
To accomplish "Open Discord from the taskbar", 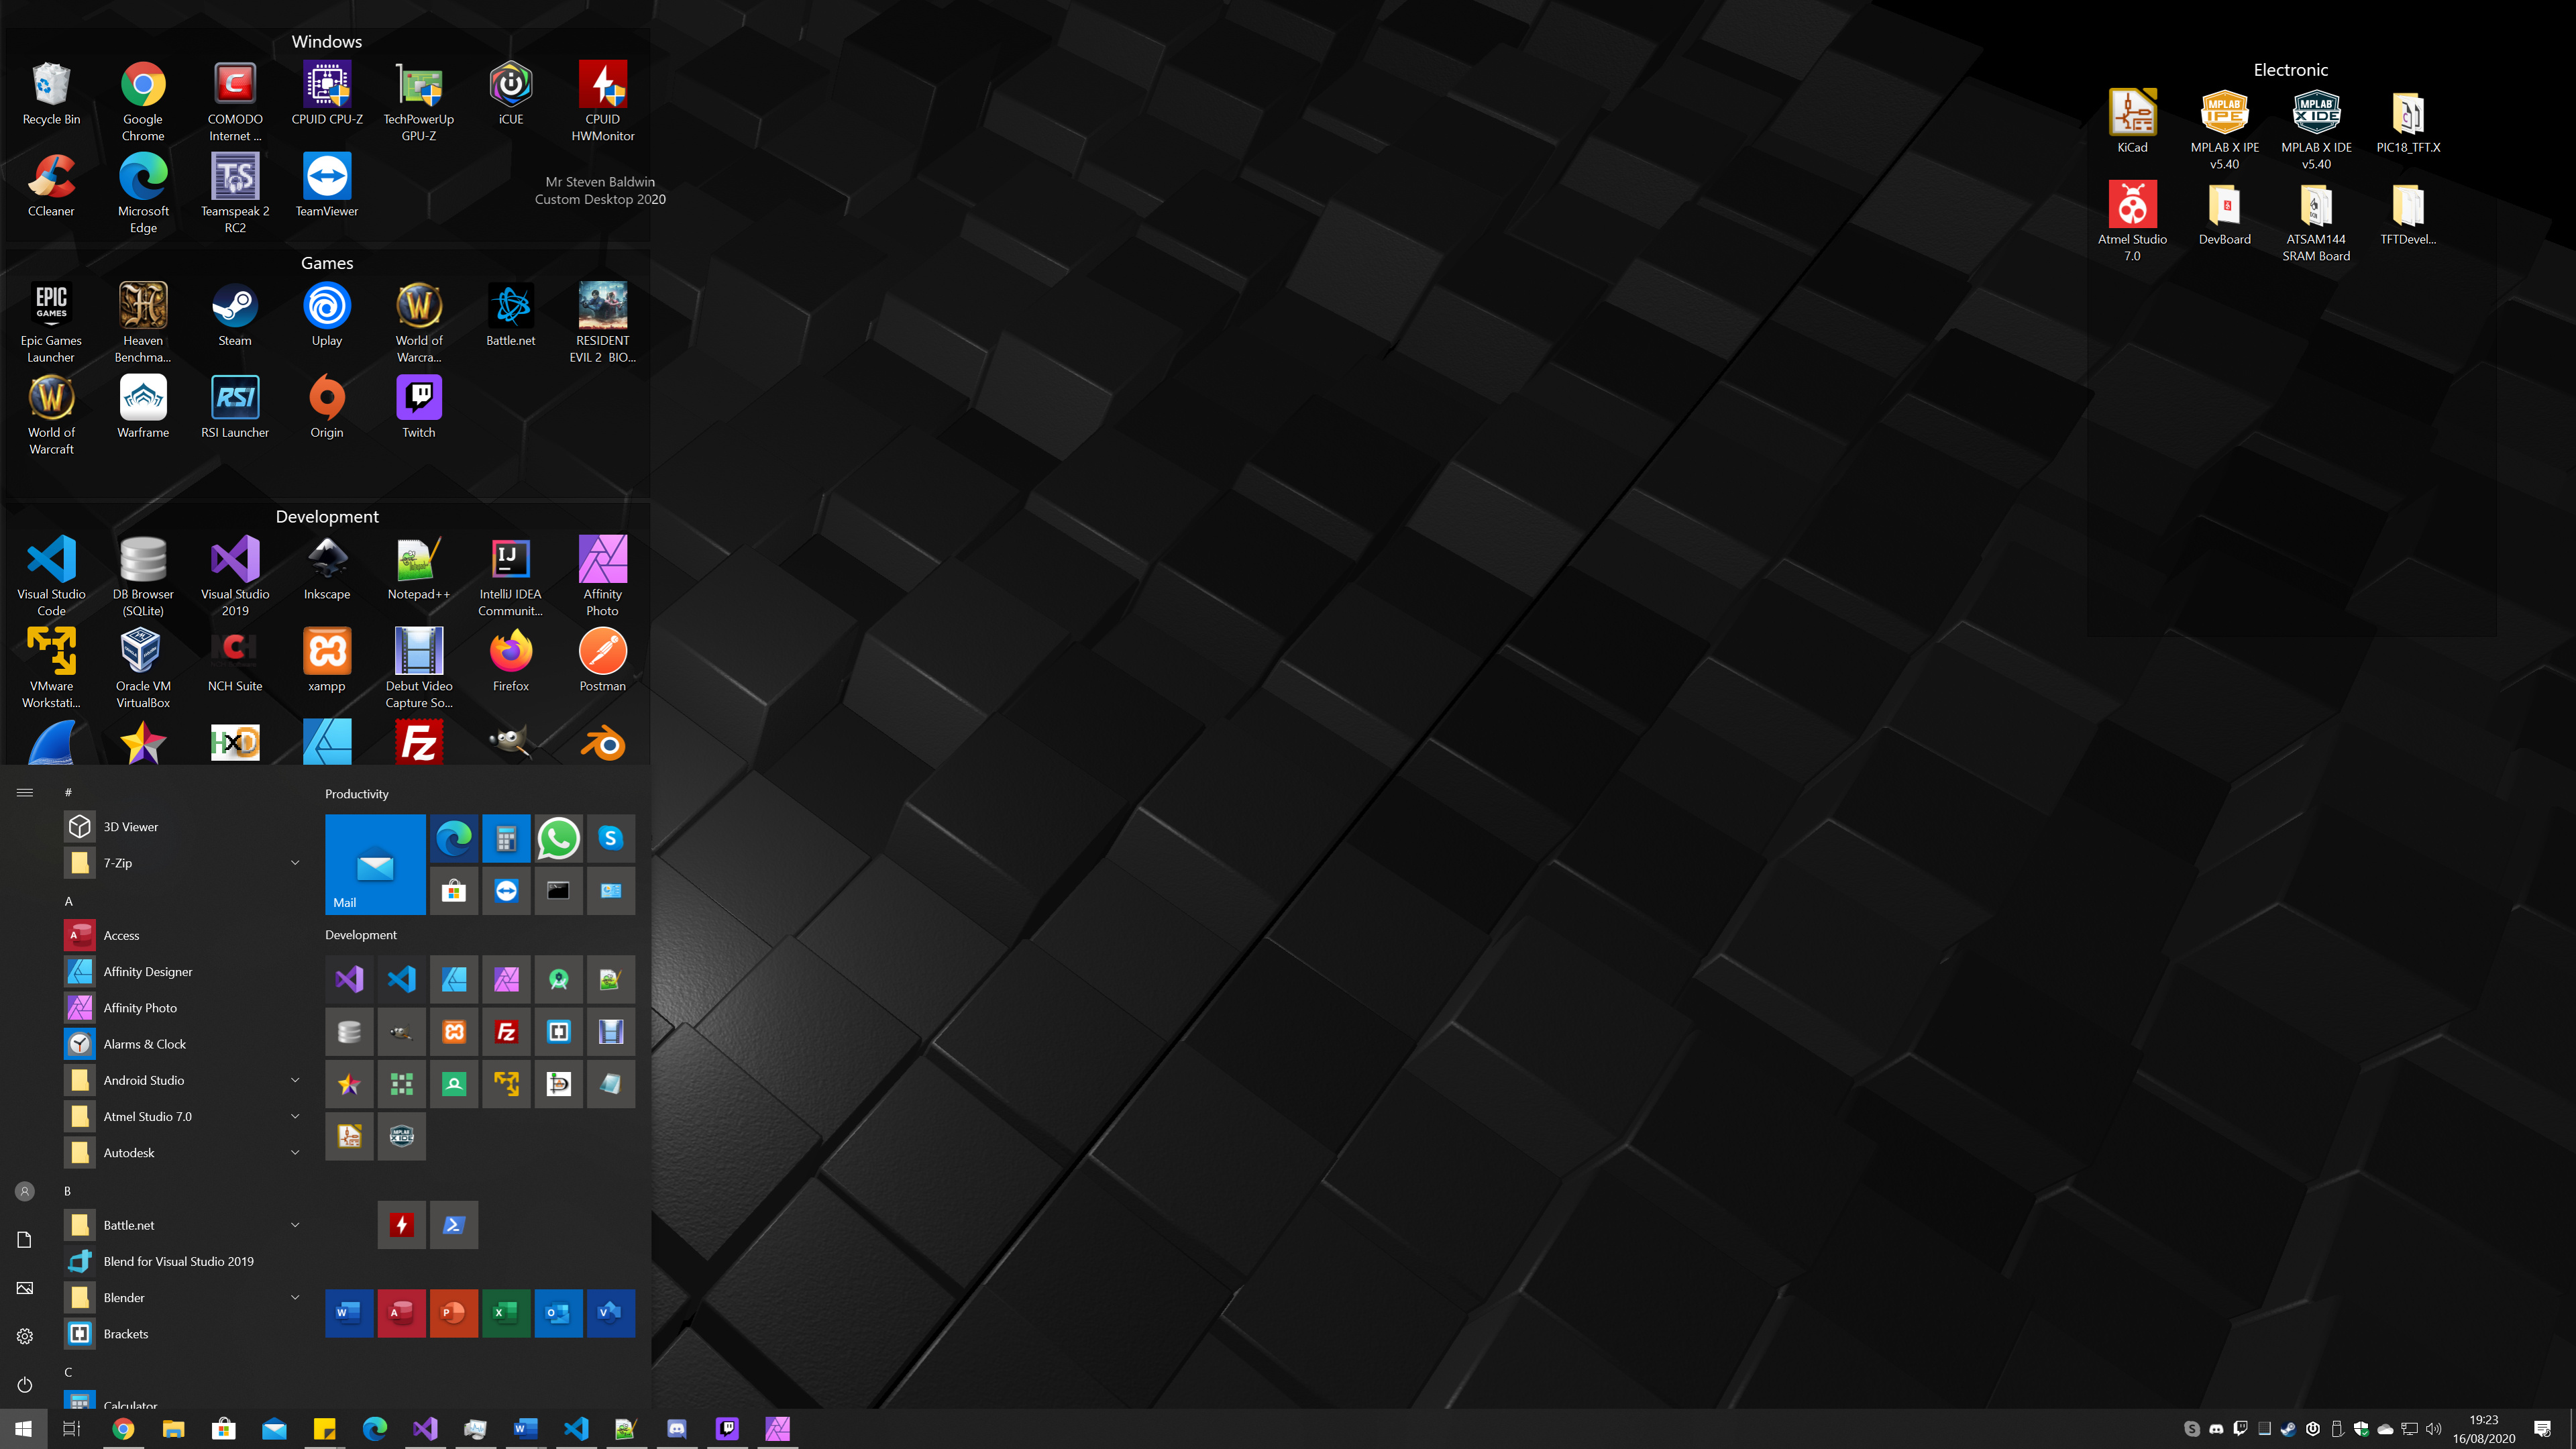I will pos(676,1429).
